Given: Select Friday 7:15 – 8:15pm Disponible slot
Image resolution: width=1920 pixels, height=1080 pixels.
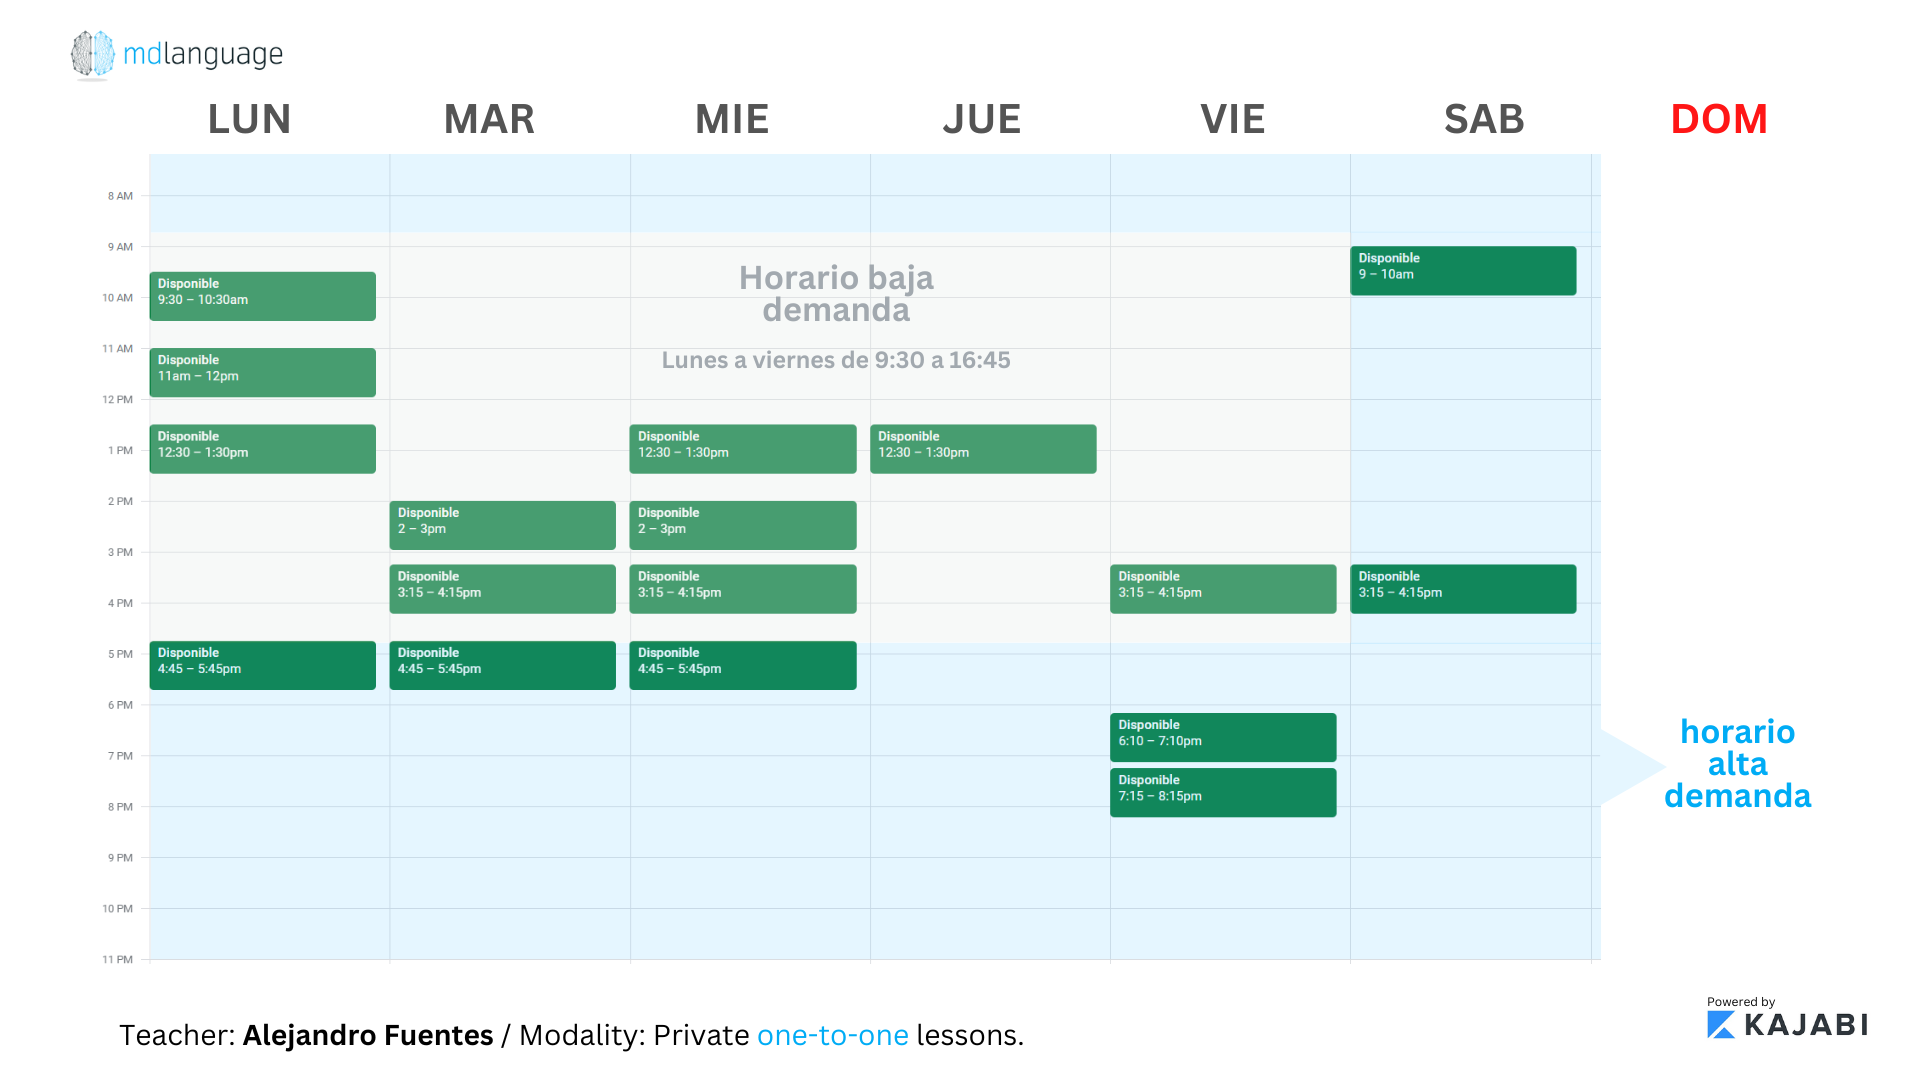Looking at the screenshot, I should click(1223, 792).
